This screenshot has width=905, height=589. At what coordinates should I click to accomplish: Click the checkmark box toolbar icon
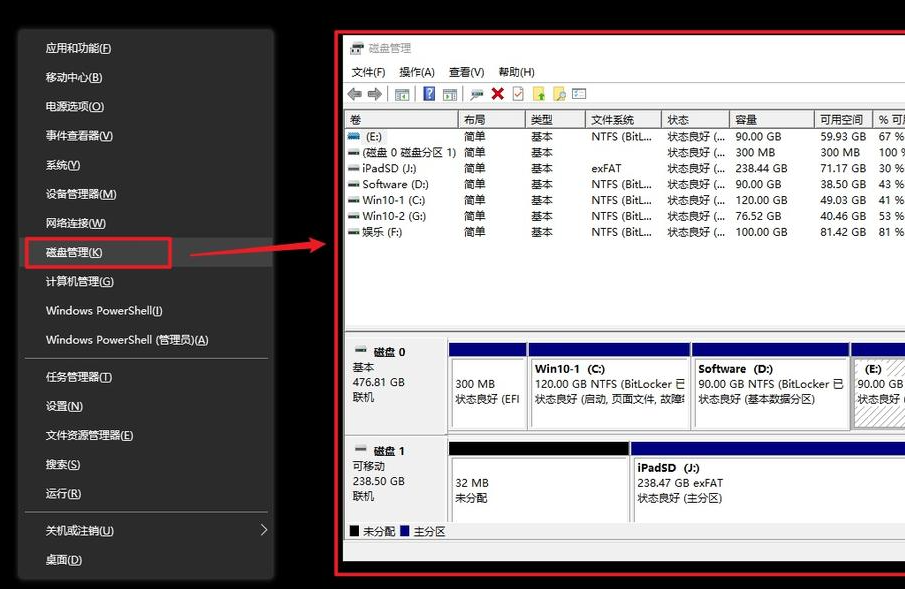tap(518, 92)
